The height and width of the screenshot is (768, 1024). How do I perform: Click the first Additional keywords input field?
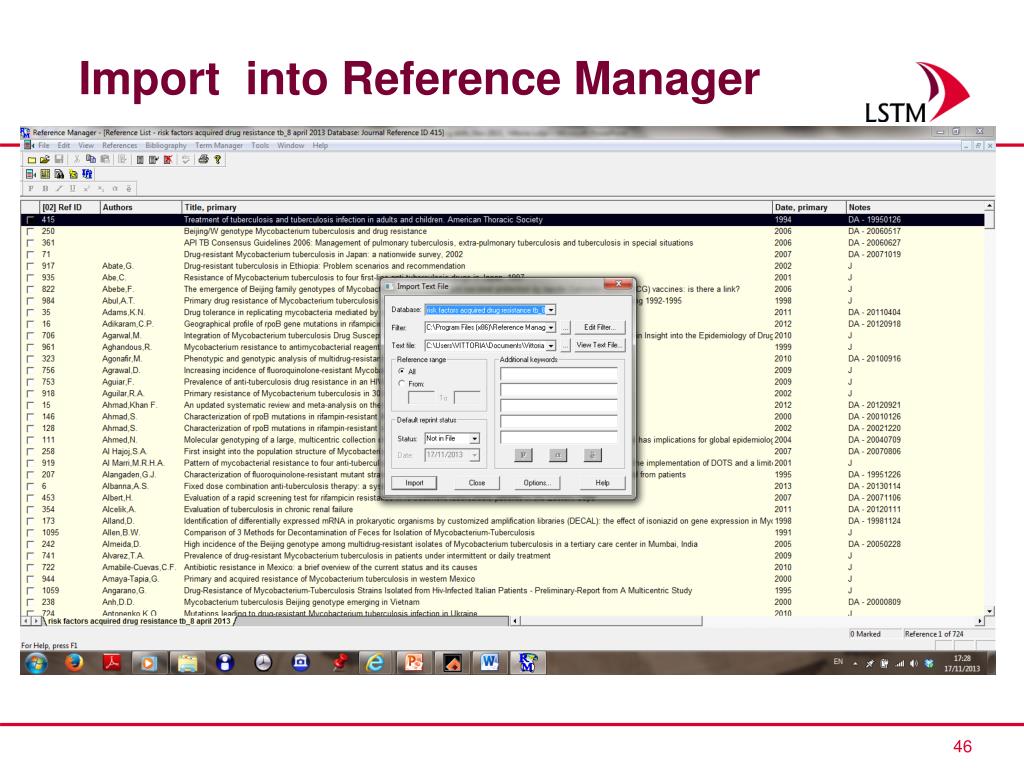pyautogui.click(x=558, y=374)
